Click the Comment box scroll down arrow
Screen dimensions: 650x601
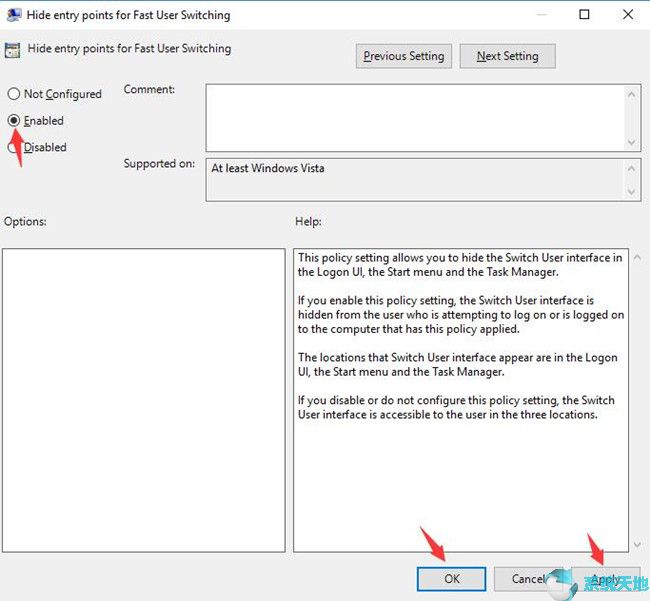[x=632, y=141]
